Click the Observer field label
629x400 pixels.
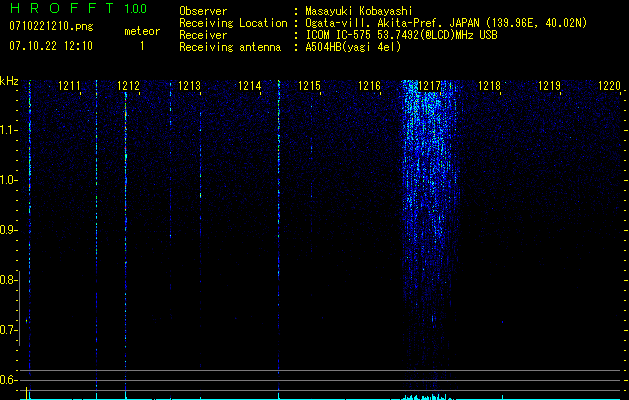[203, 11]
